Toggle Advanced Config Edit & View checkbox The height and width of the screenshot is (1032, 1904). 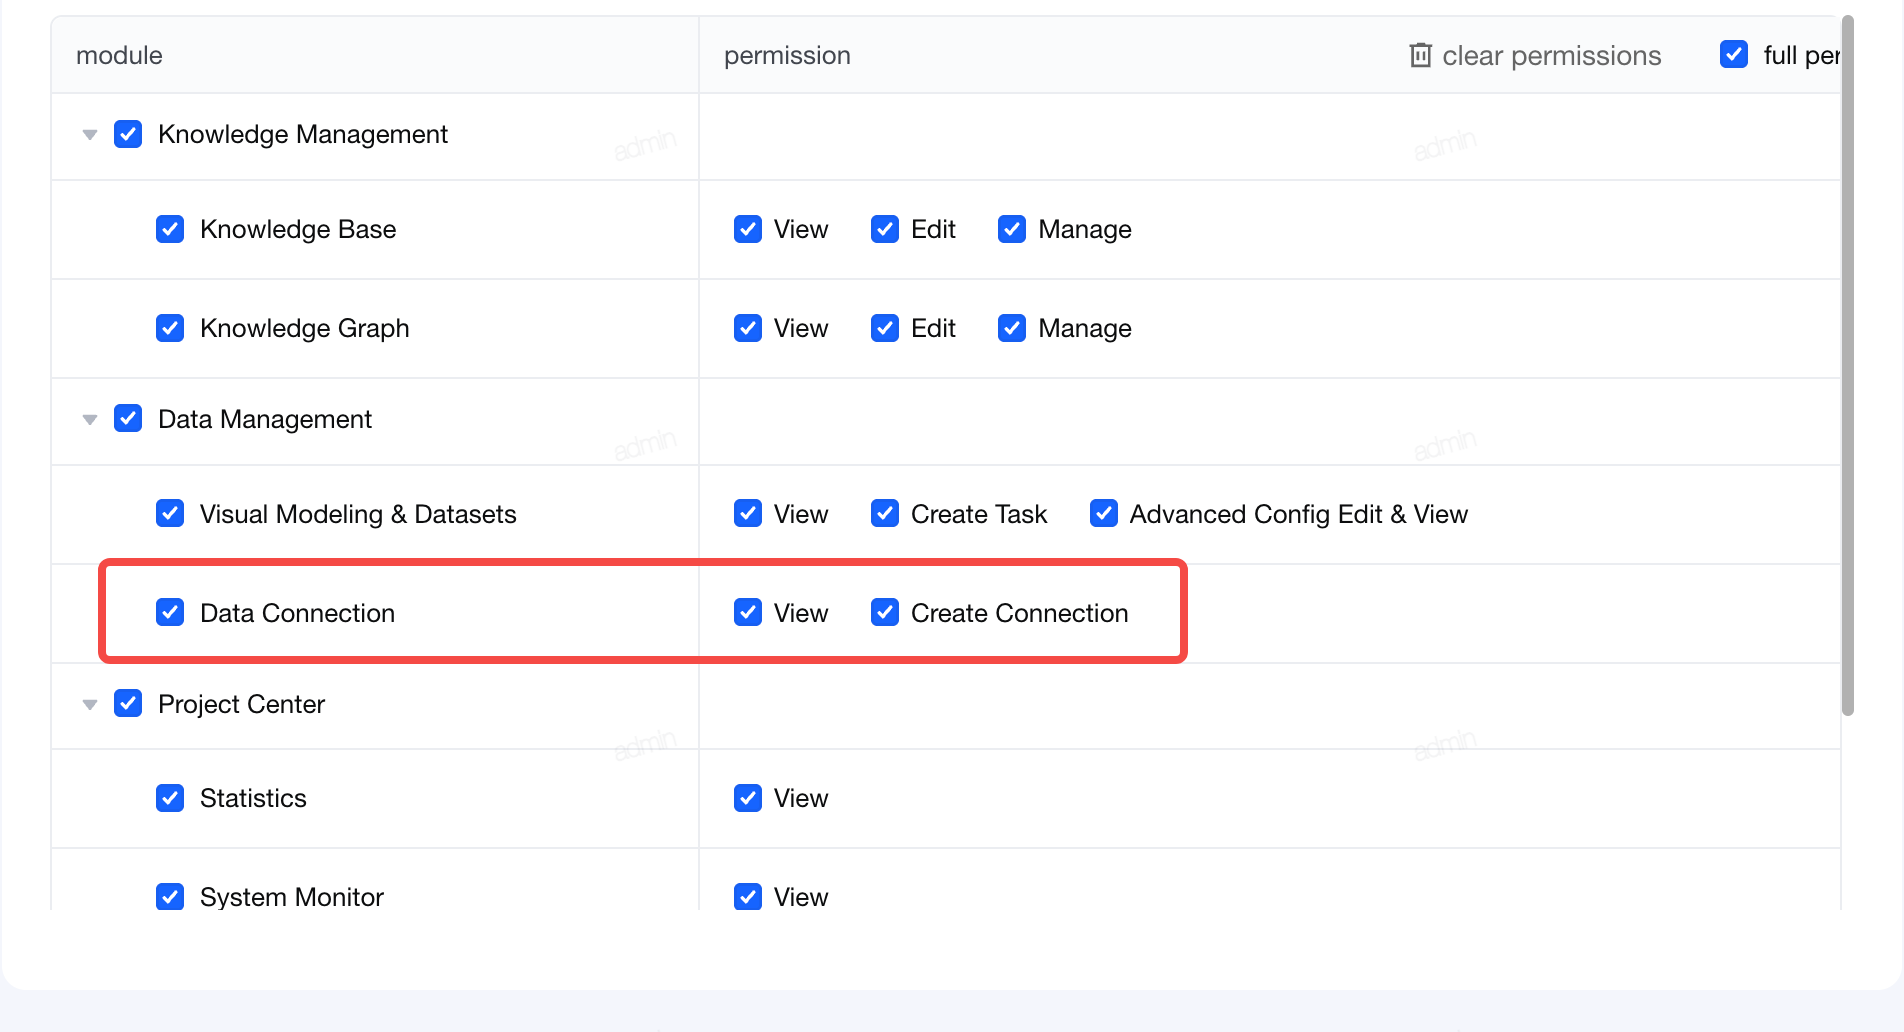pos(1104,513)
